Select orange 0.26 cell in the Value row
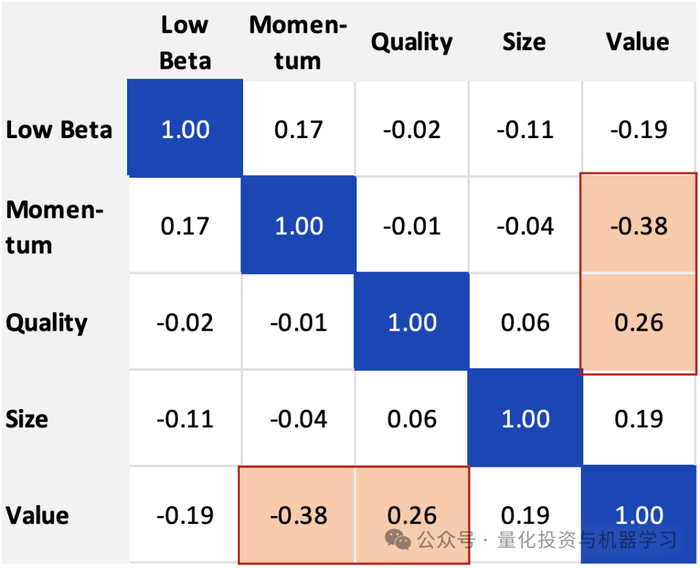This screenshot has height=568, width=700. pyautogui.click(x=412, y=514)
